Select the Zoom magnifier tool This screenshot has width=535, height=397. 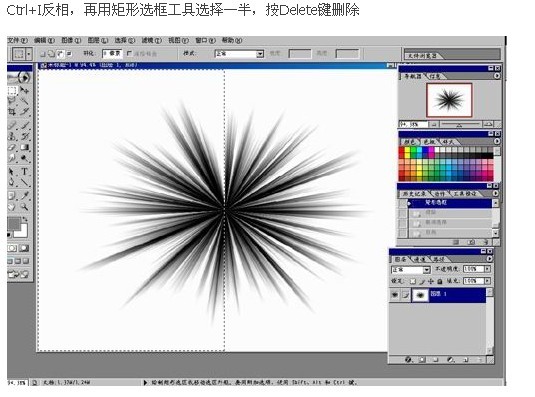click(x=25, y=207)
